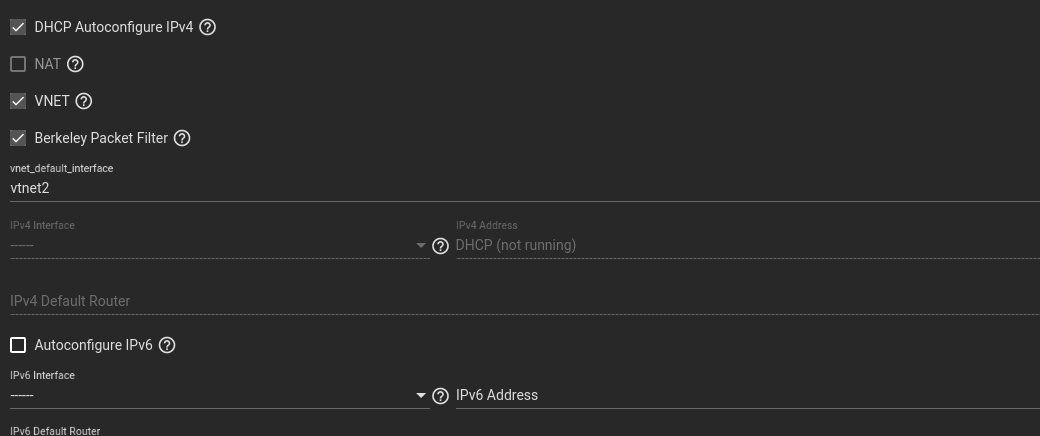The image size is (1040, 436).
Task: Uncheck DHCP Autoconfigure IPv4 checkbox
Action: 18,27
